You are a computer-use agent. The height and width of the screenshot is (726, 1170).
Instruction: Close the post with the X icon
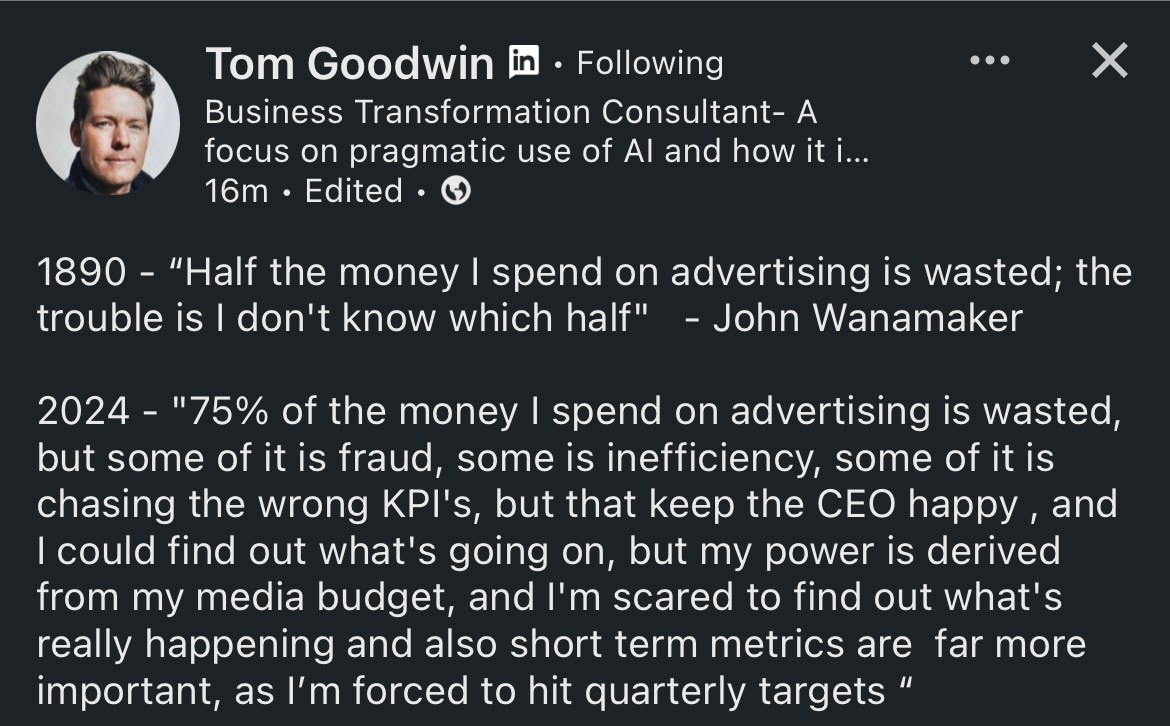pos(1110,60)
